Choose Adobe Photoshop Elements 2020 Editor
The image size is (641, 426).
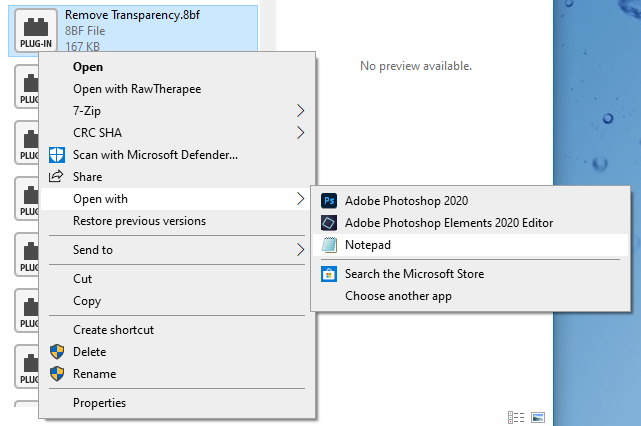470,223
